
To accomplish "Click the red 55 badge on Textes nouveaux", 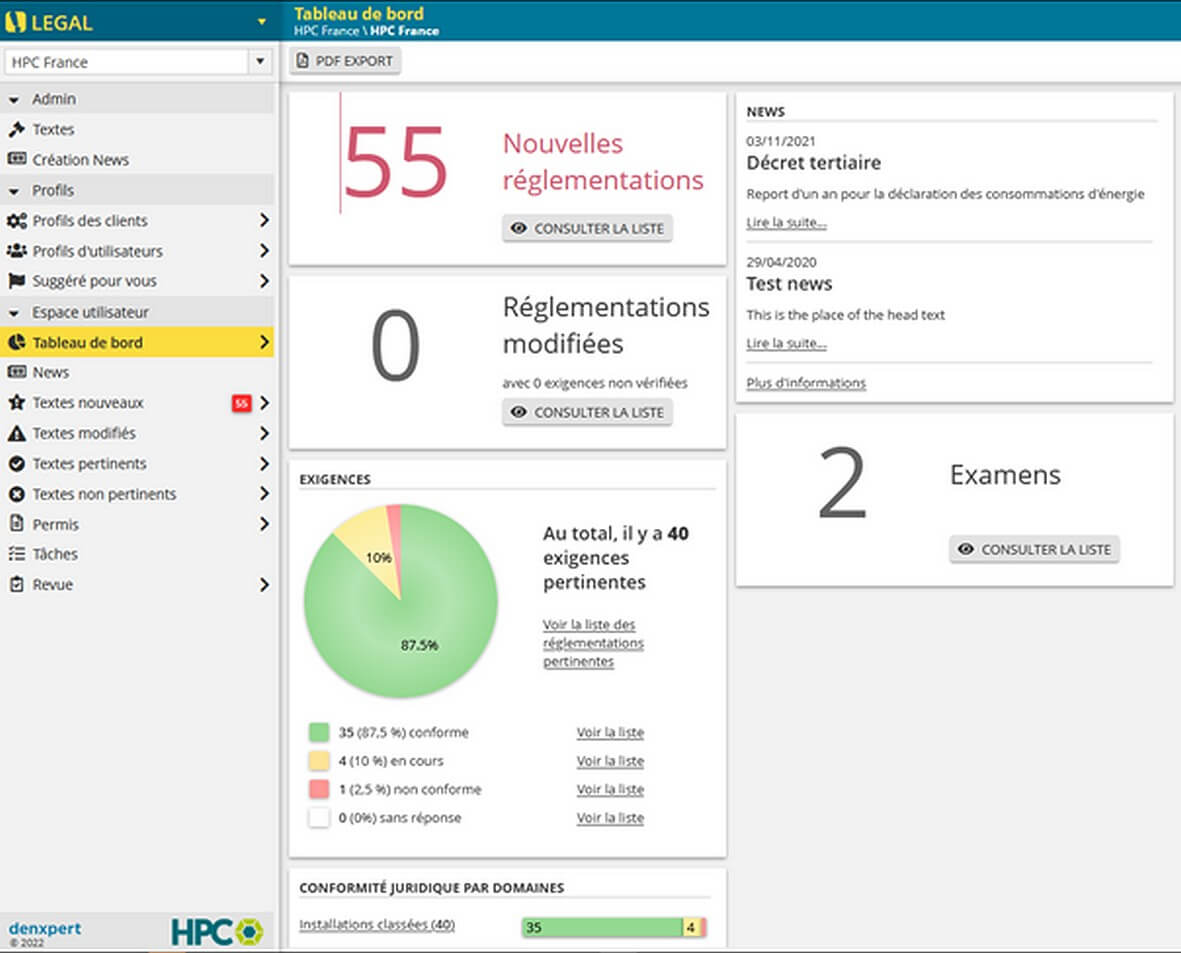I will pyautogui.click(x=241, y=403).
